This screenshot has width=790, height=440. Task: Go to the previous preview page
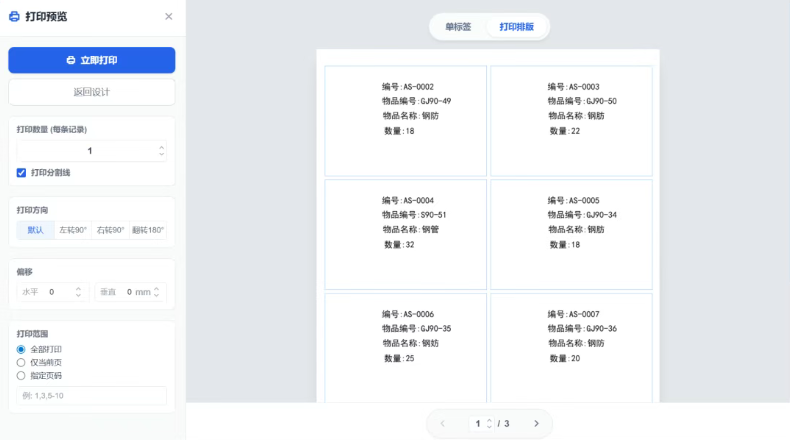442,423
